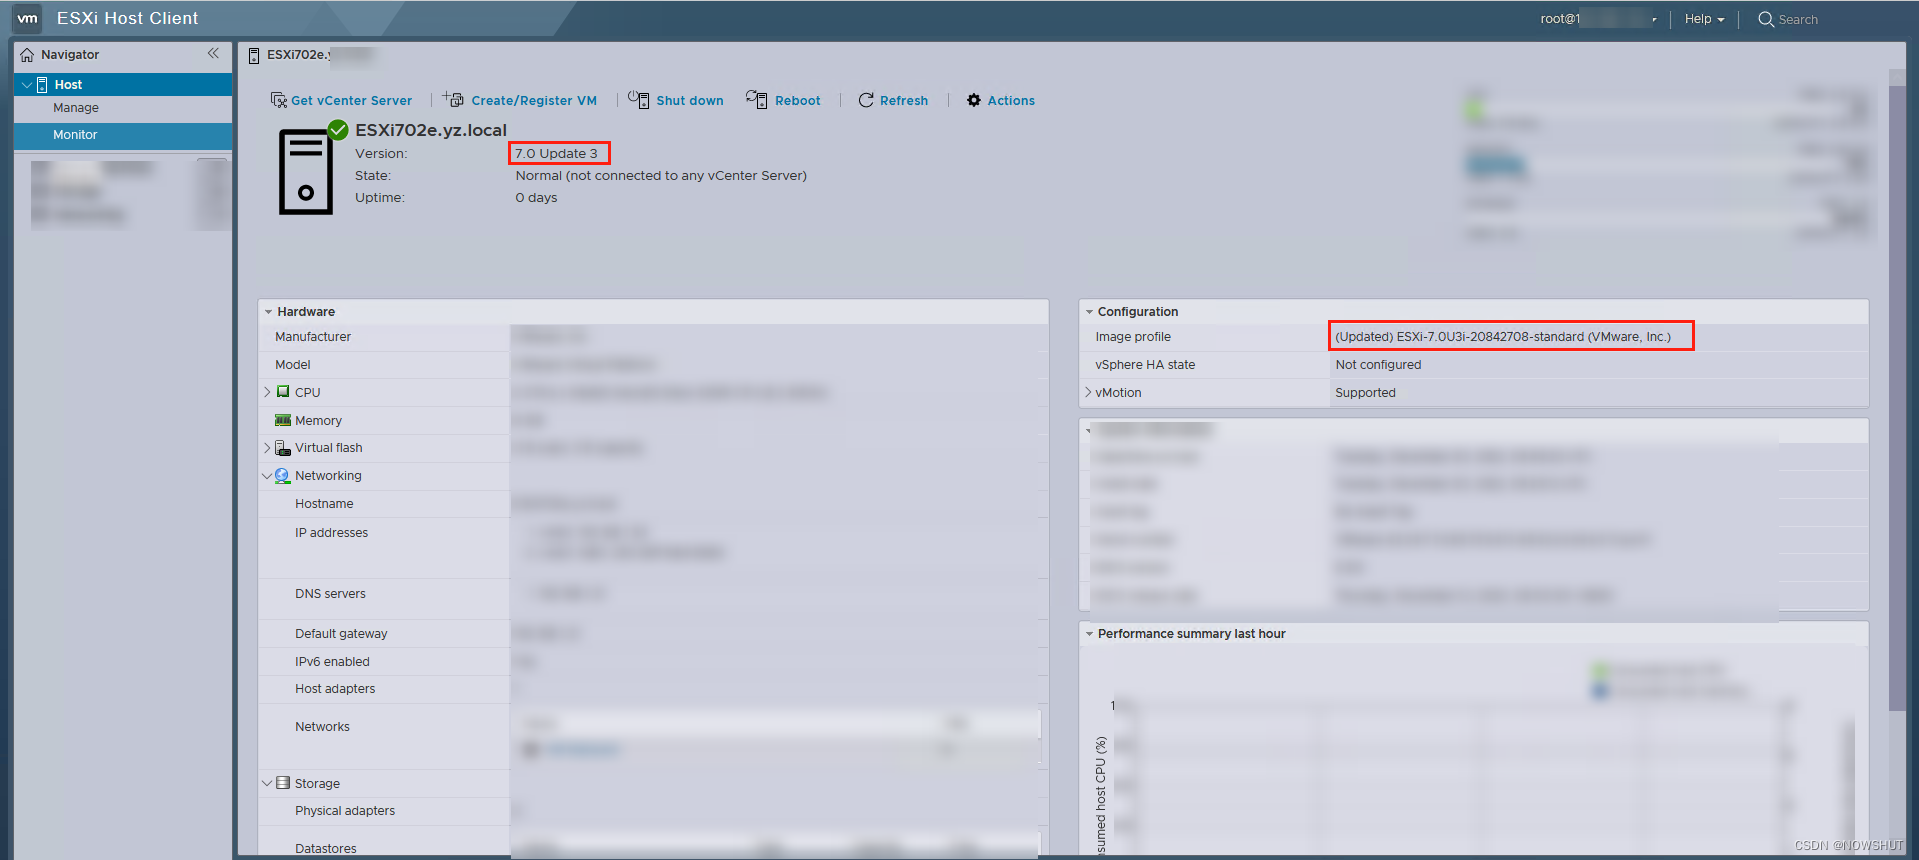The height and width of the screenshot is (860, 1919).
Task: Click the version value '7.0 Update 3'
Action: click(556, 153)
